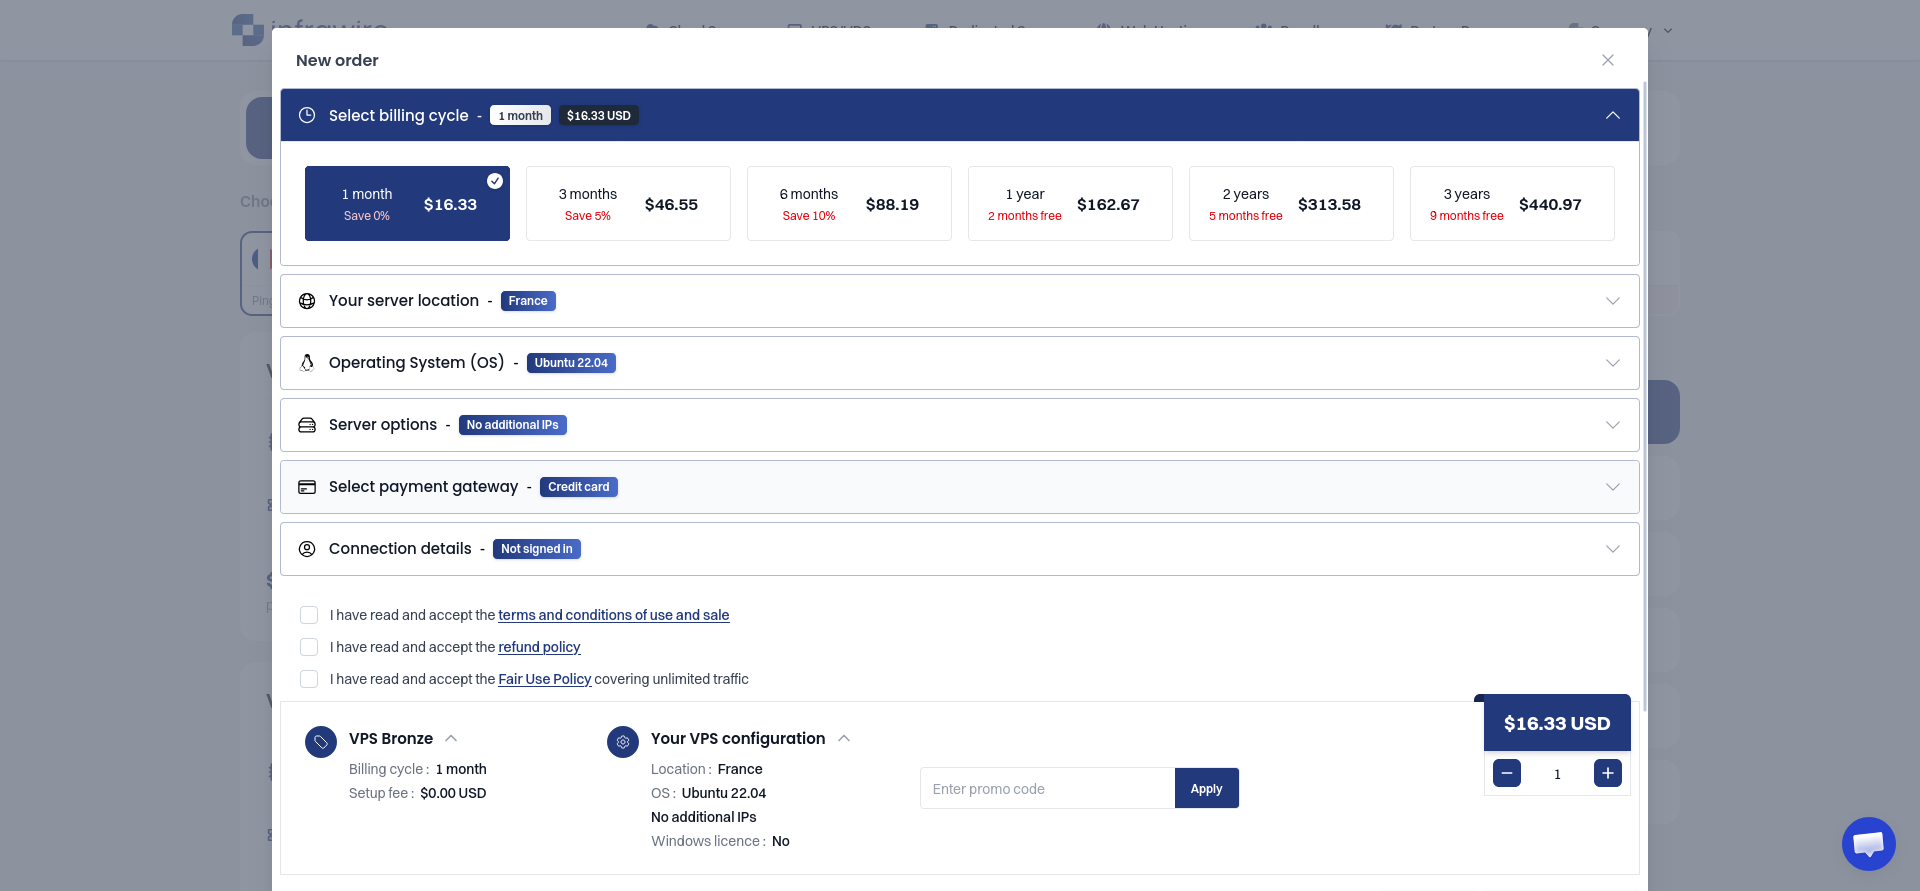The image size is (1920, 891).
Task: Click the globe icon for server location
Action: tap(307, 301)
